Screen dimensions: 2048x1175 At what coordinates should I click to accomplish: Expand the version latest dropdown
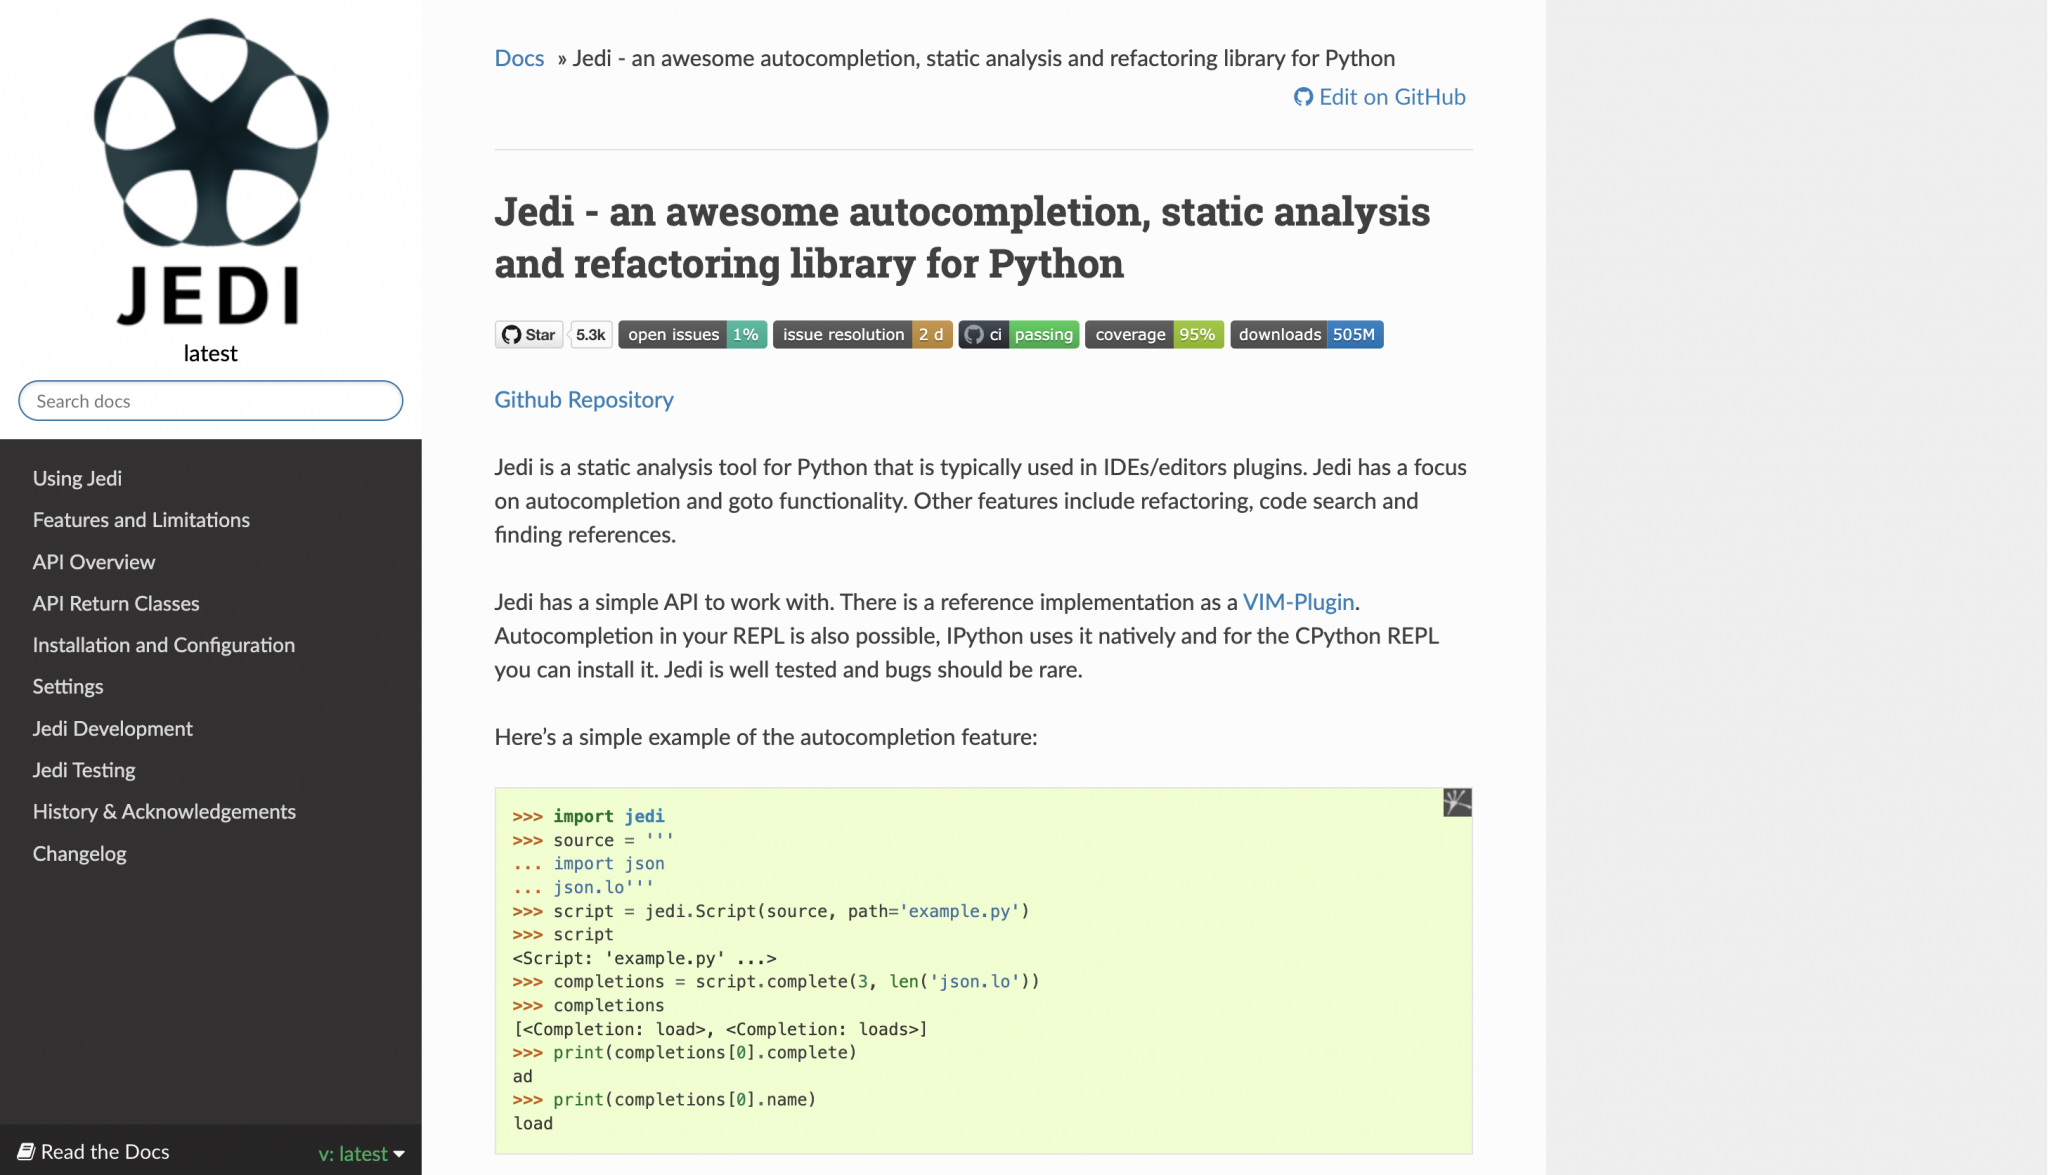click(x=361, y=1153)
